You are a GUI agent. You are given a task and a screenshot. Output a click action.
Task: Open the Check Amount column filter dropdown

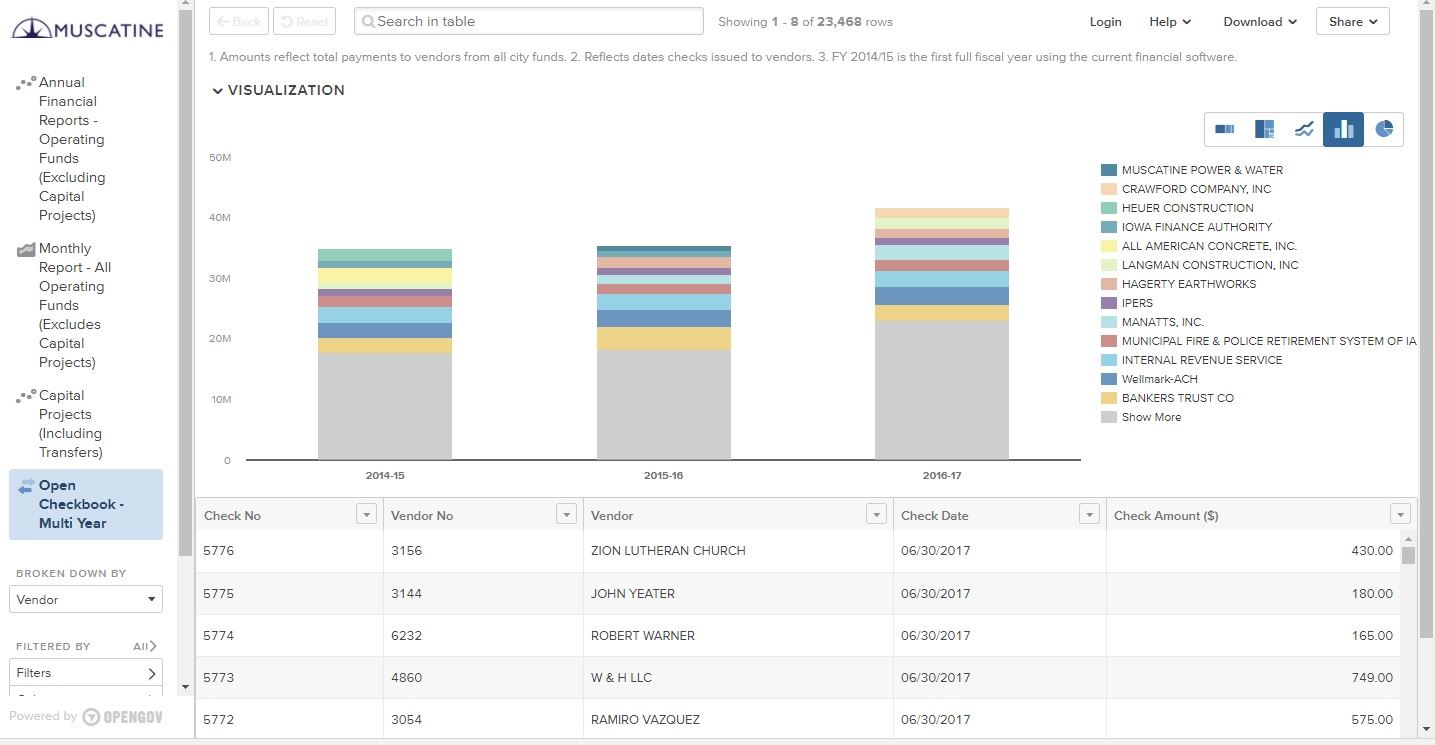1400,512
